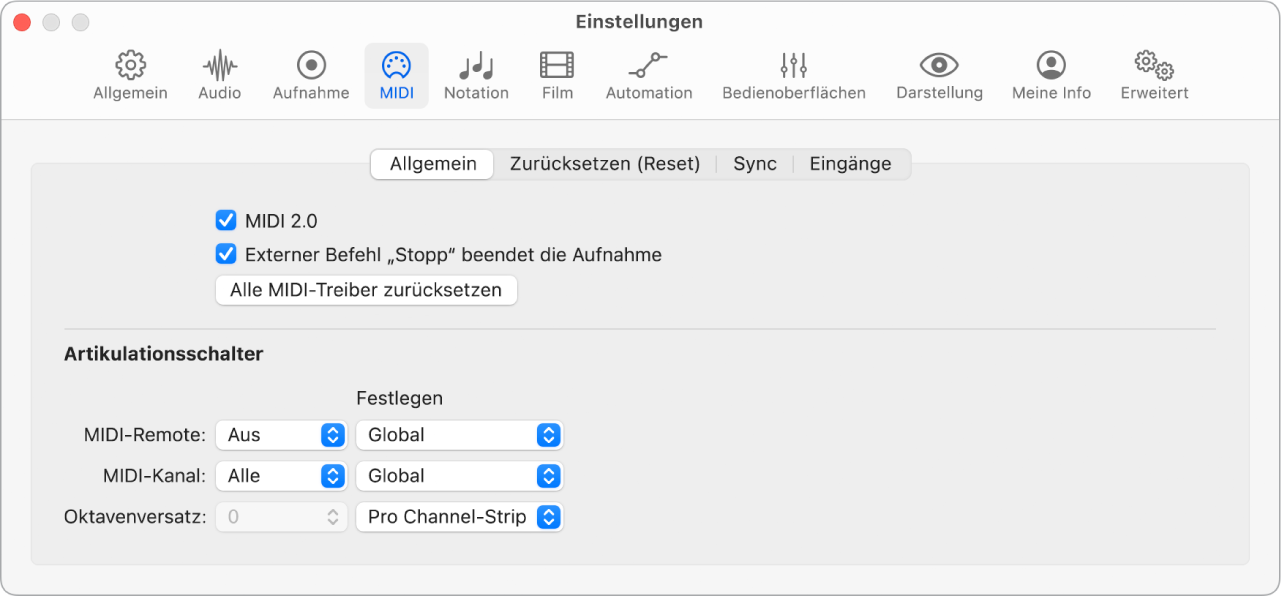Open the Aufnahme settings pane
1282x596 pixels.
pos(311,76)
